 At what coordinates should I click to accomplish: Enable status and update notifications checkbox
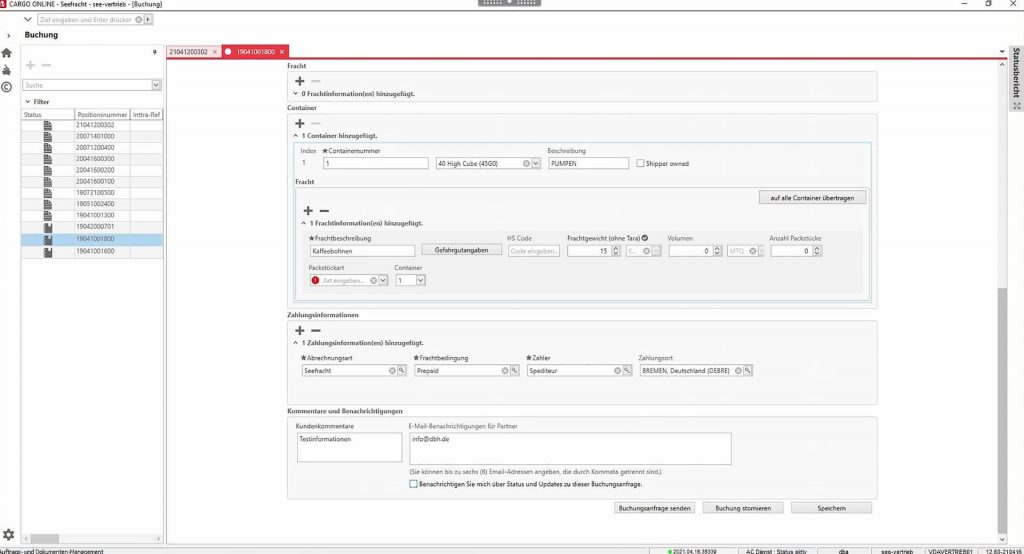(x=413, y=484)
